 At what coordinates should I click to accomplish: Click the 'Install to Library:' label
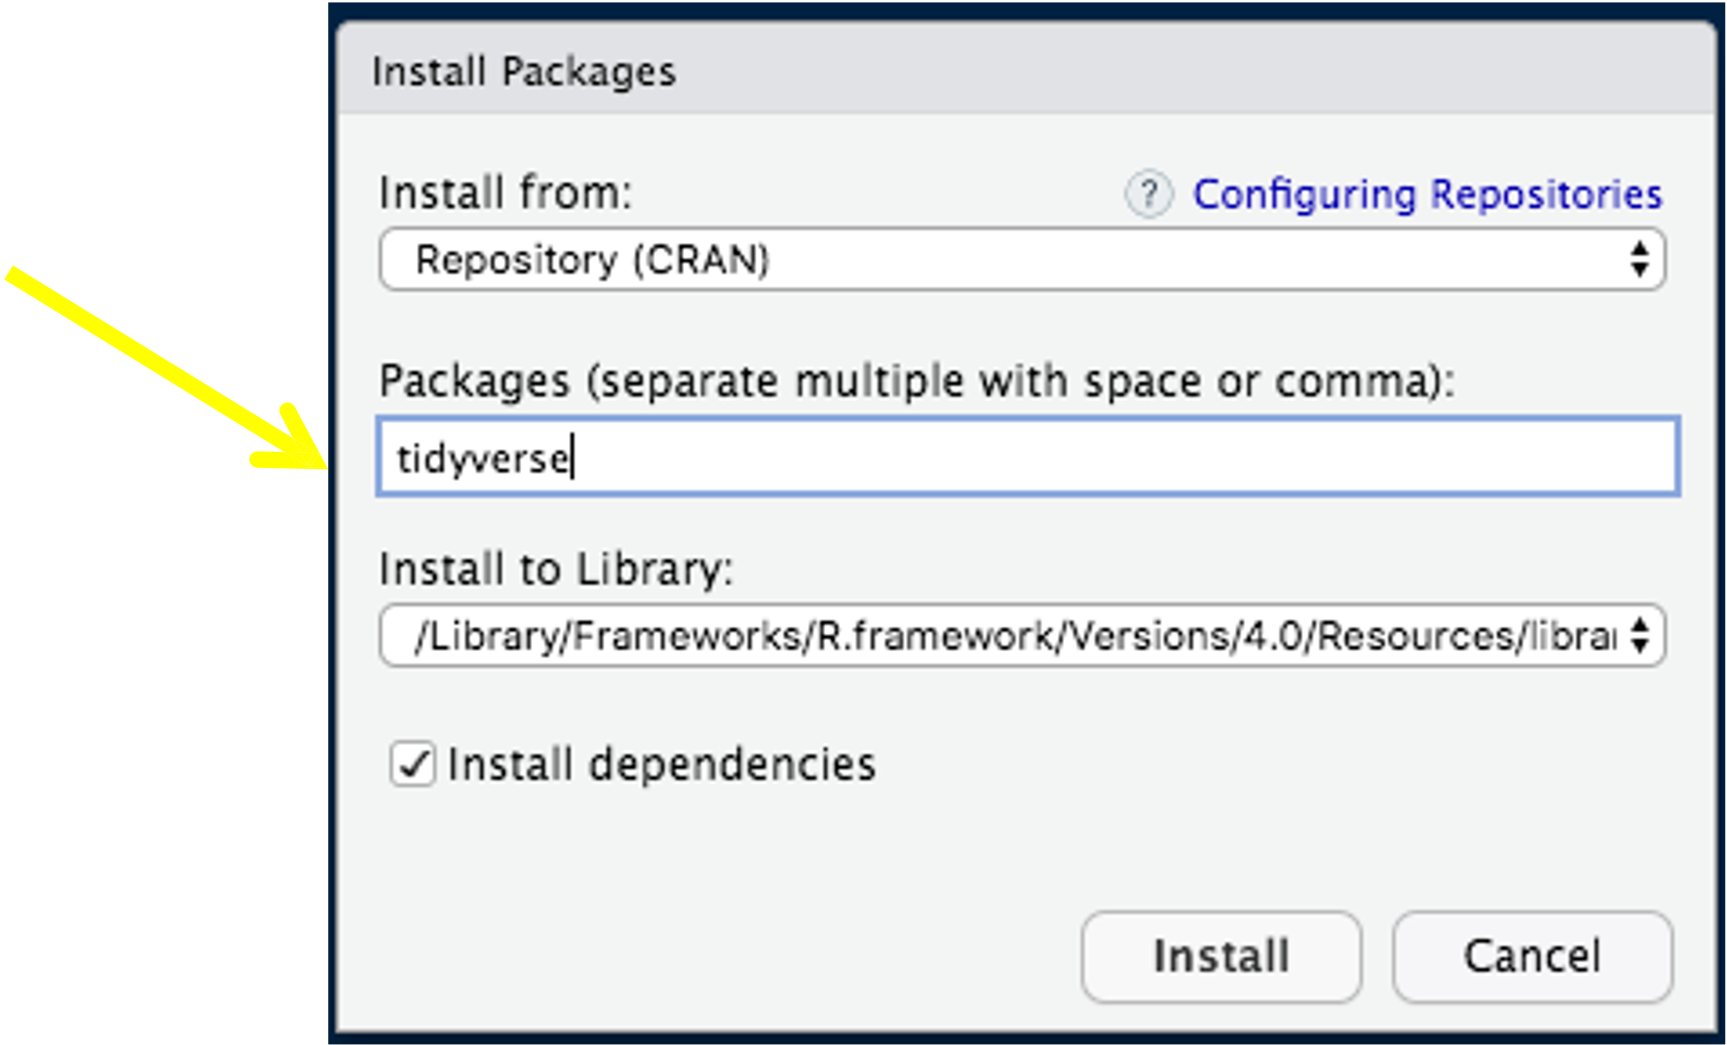(x=555, y=569)
